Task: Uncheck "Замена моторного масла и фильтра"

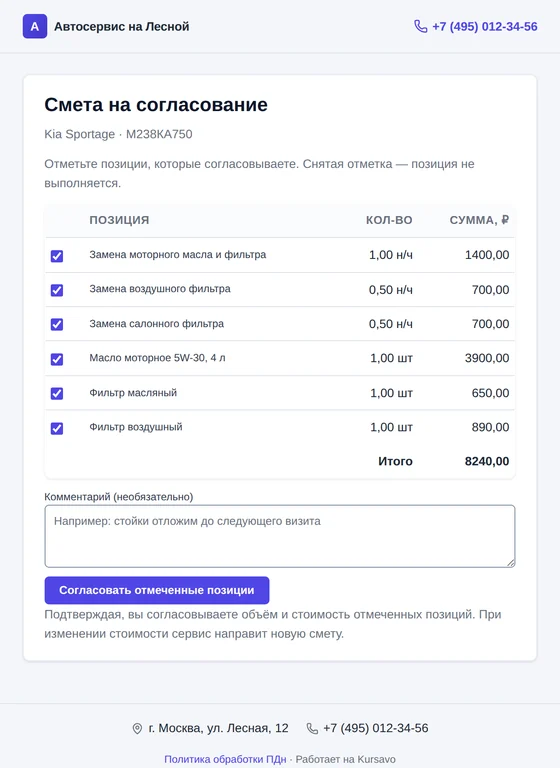Action: click(57, 256)
